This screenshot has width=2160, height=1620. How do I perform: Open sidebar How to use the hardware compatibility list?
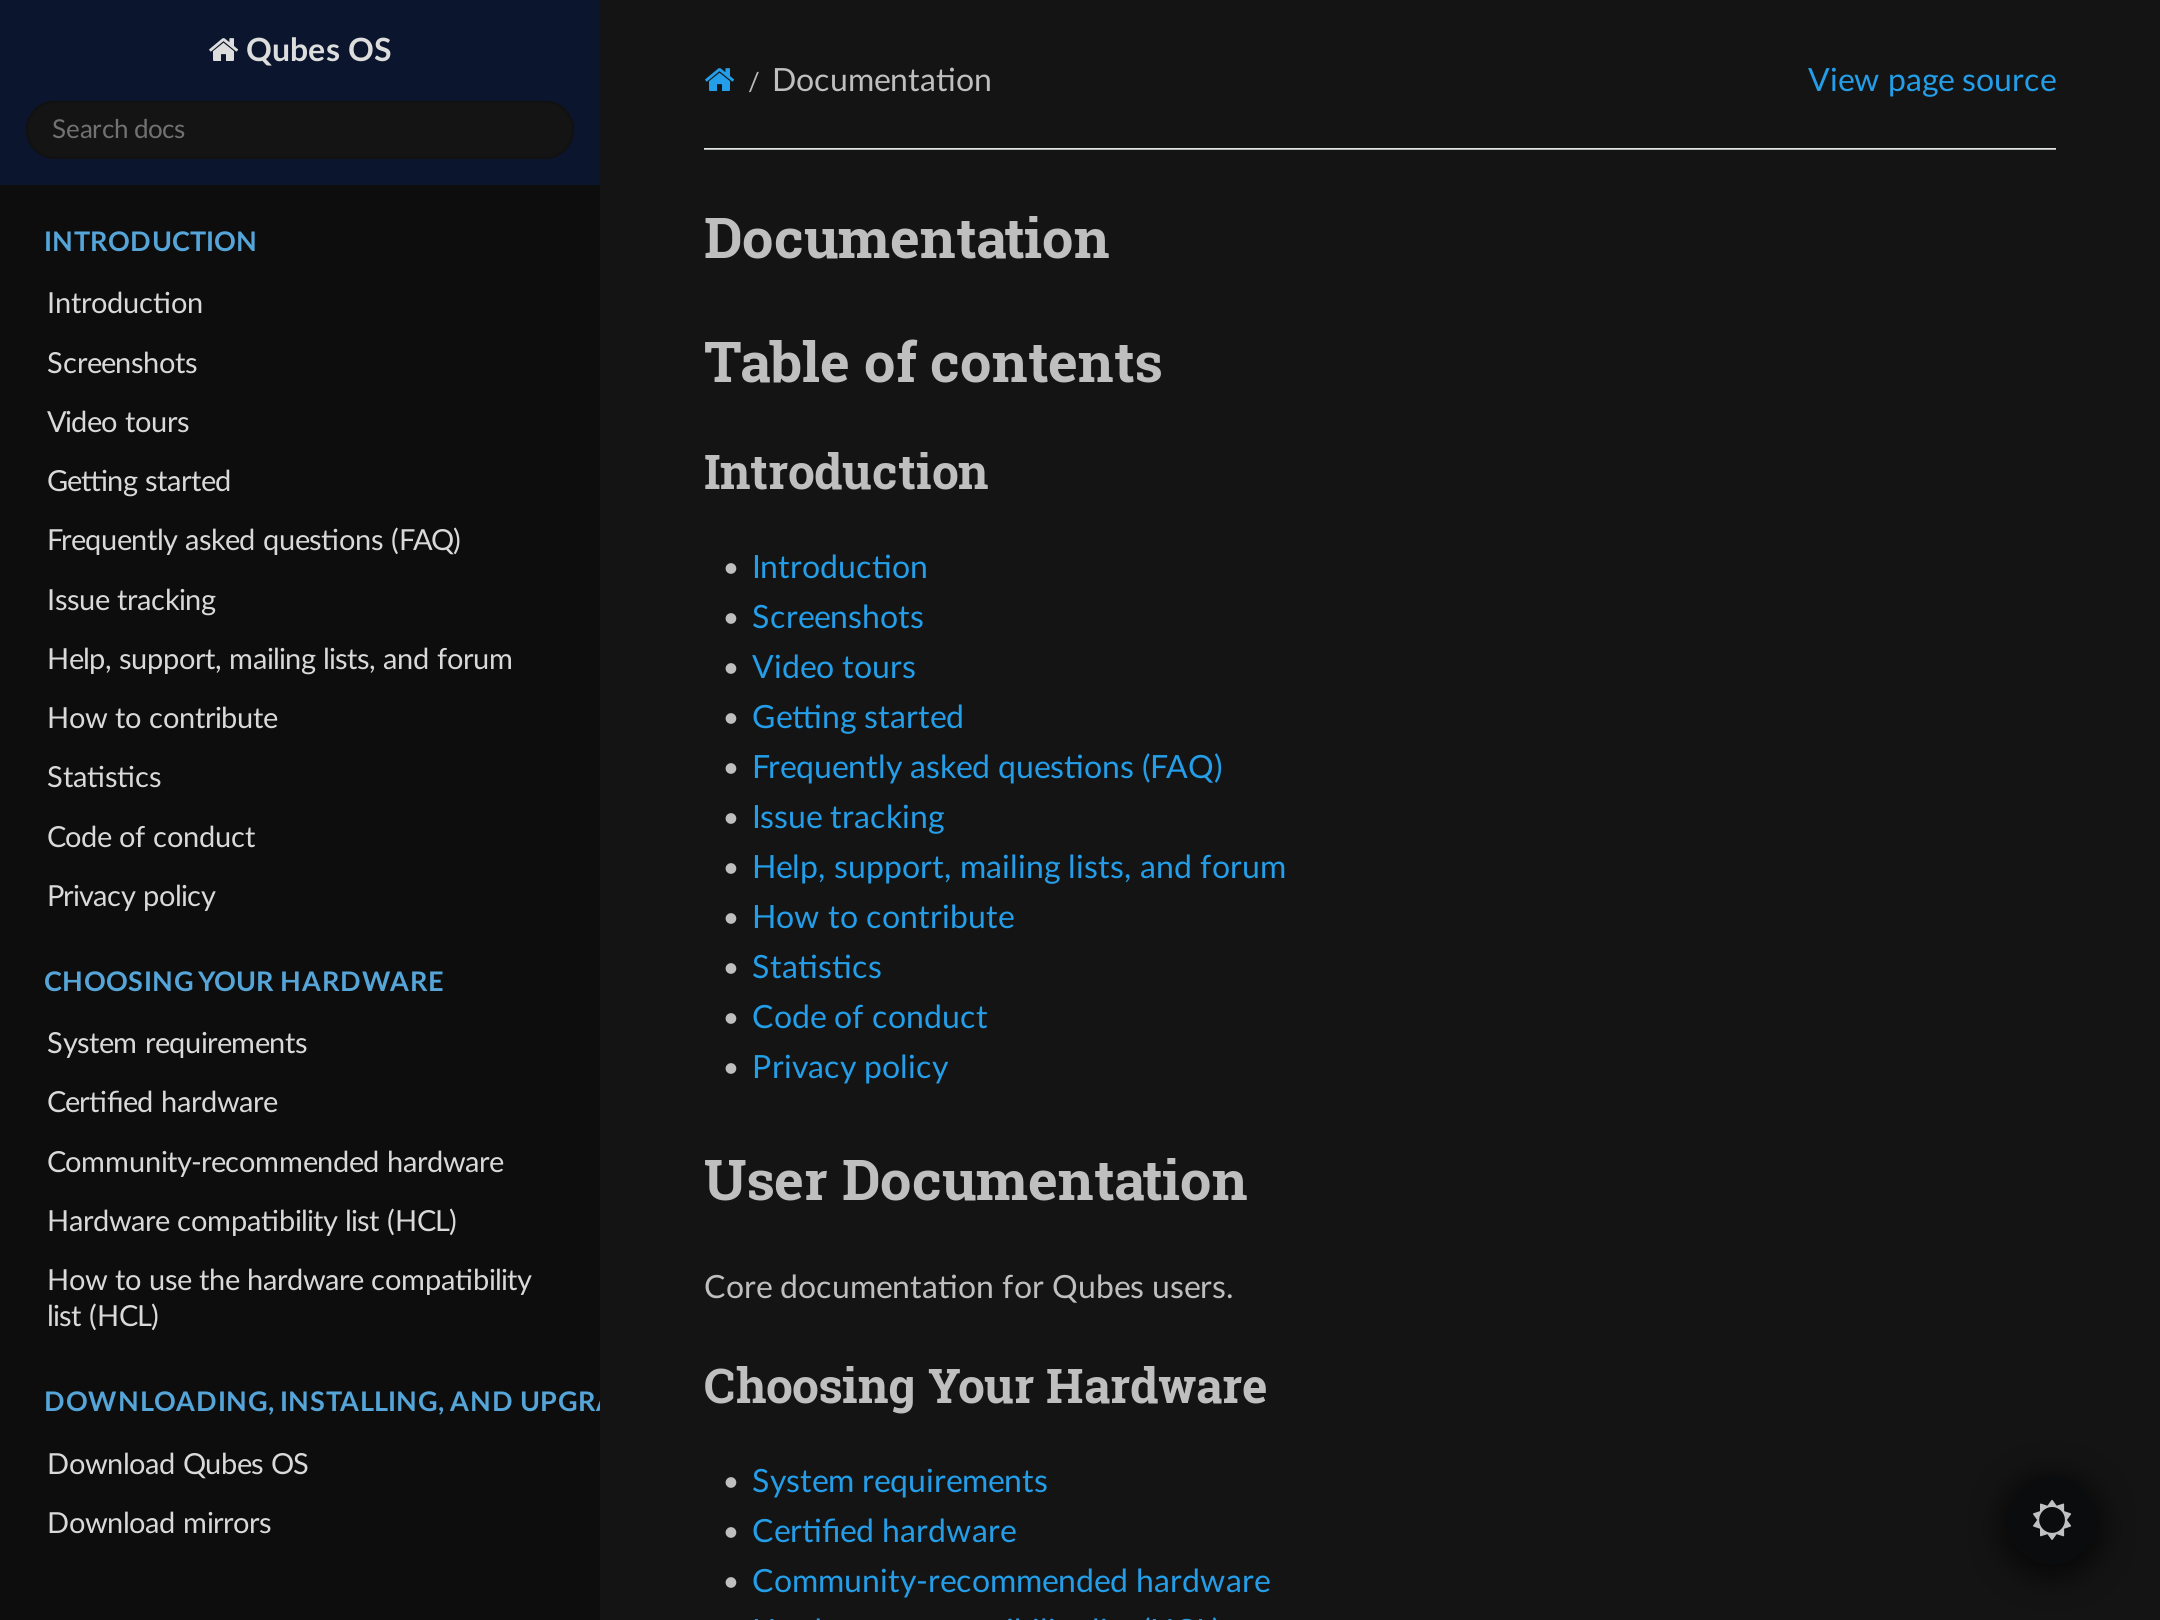point(289,1298)
